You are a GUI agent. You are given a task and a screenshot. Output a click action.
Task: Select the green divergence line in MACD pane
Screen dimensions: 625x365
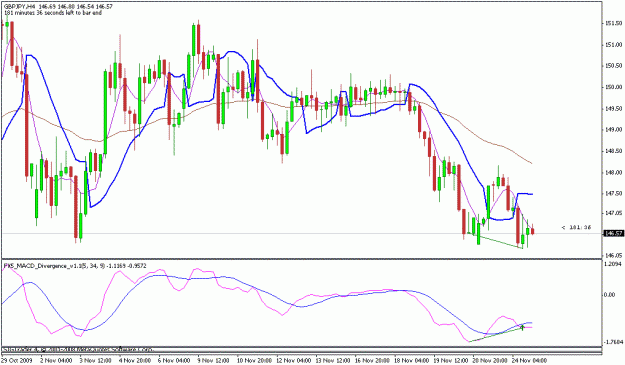click(496, 334)
